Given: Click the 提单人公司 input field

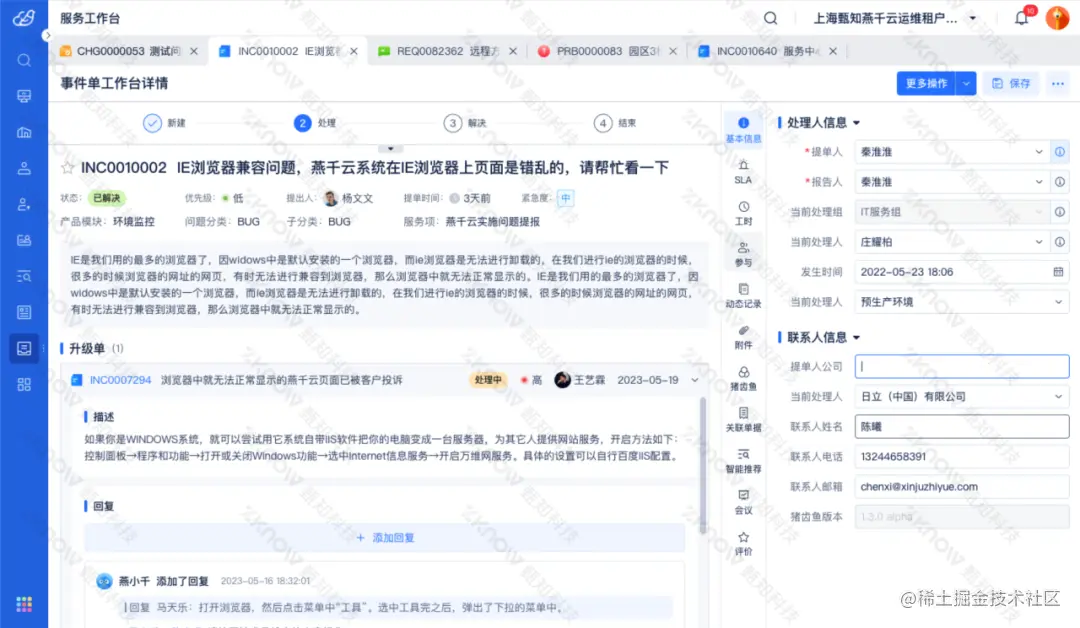Looking at the screenshot, I should tap(961, 366).
